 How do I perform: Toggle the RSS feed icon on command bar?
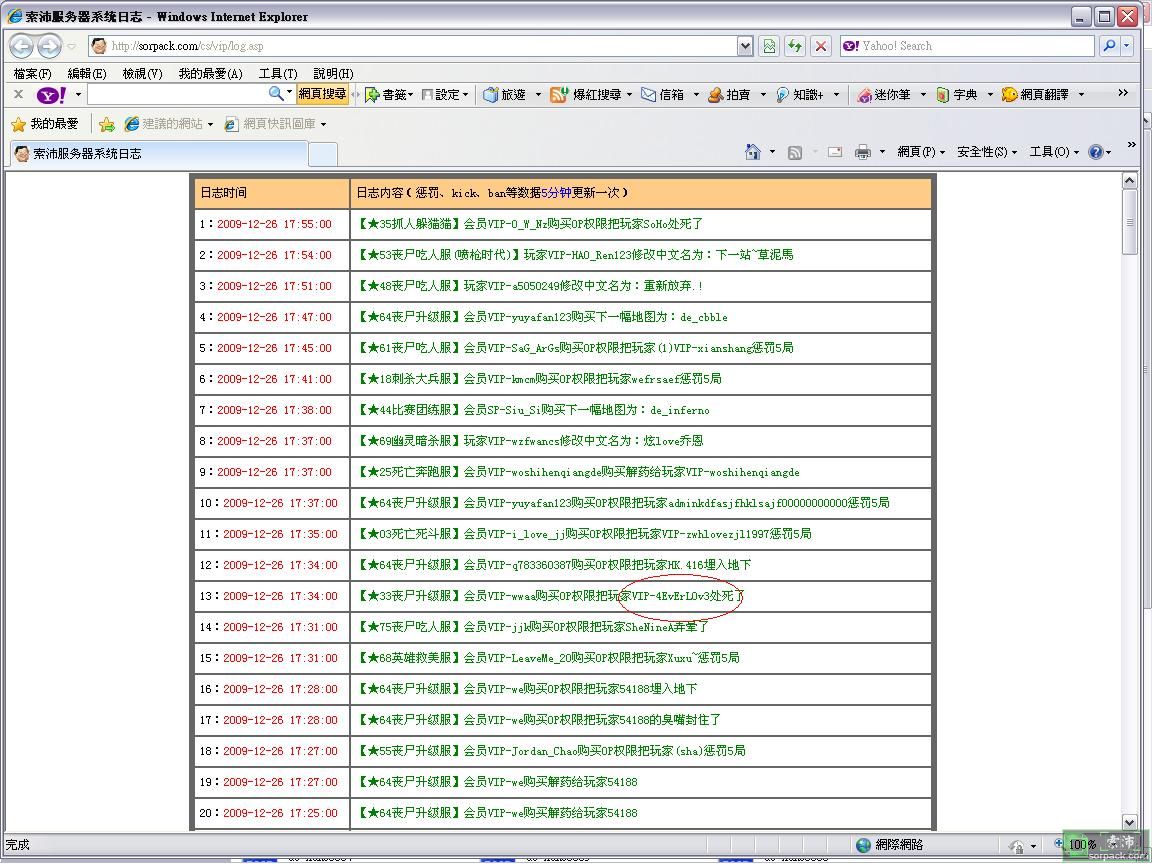click(x=797, y=151)
